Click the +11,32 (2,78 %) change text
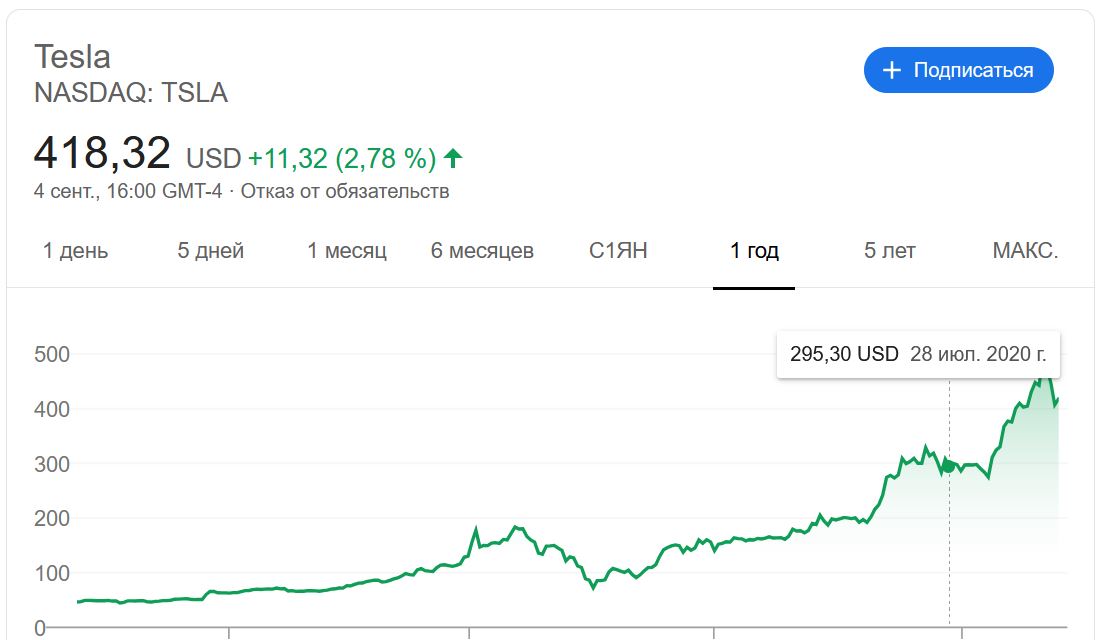This screenshot has height=640, width=1099. 342,158
